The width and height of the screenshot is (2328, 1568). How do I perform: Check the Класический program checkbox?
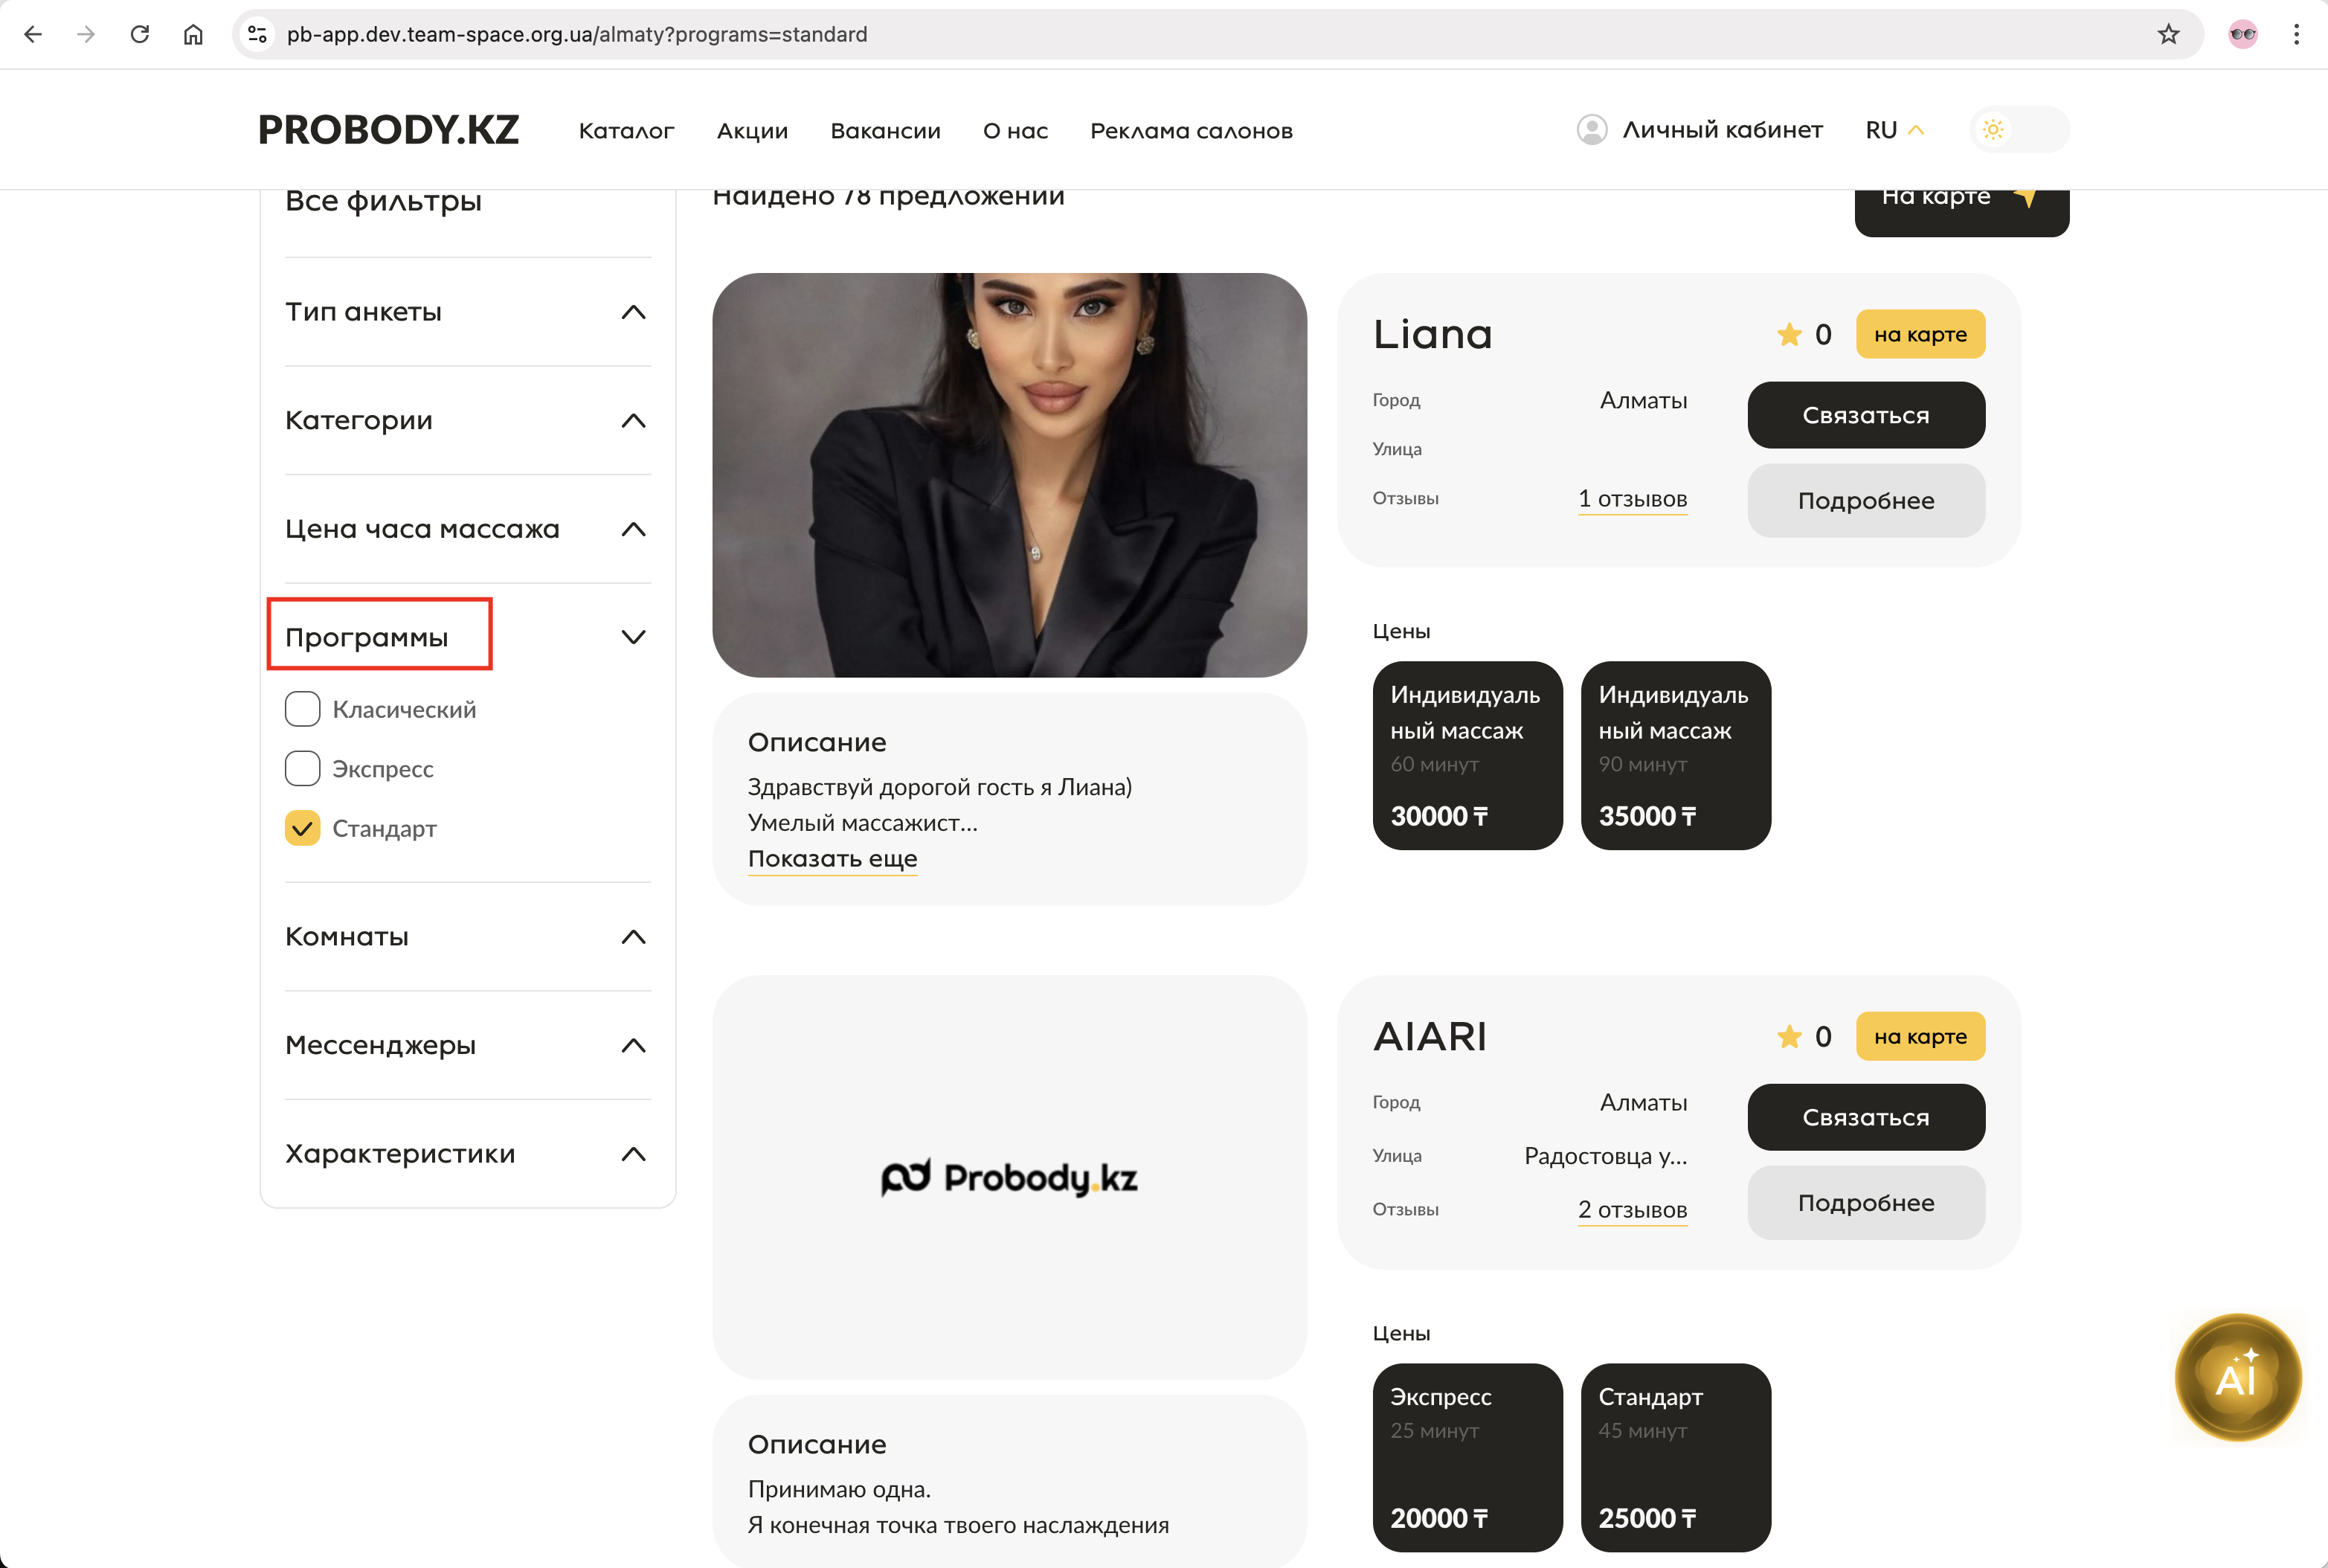point(302,709)
